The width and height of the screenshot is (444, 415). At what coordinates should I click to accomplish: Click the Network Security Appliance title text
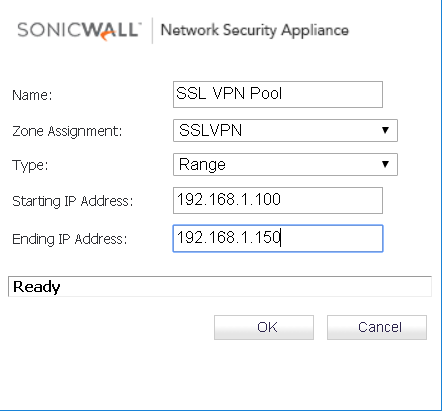(x=255, y=30)
